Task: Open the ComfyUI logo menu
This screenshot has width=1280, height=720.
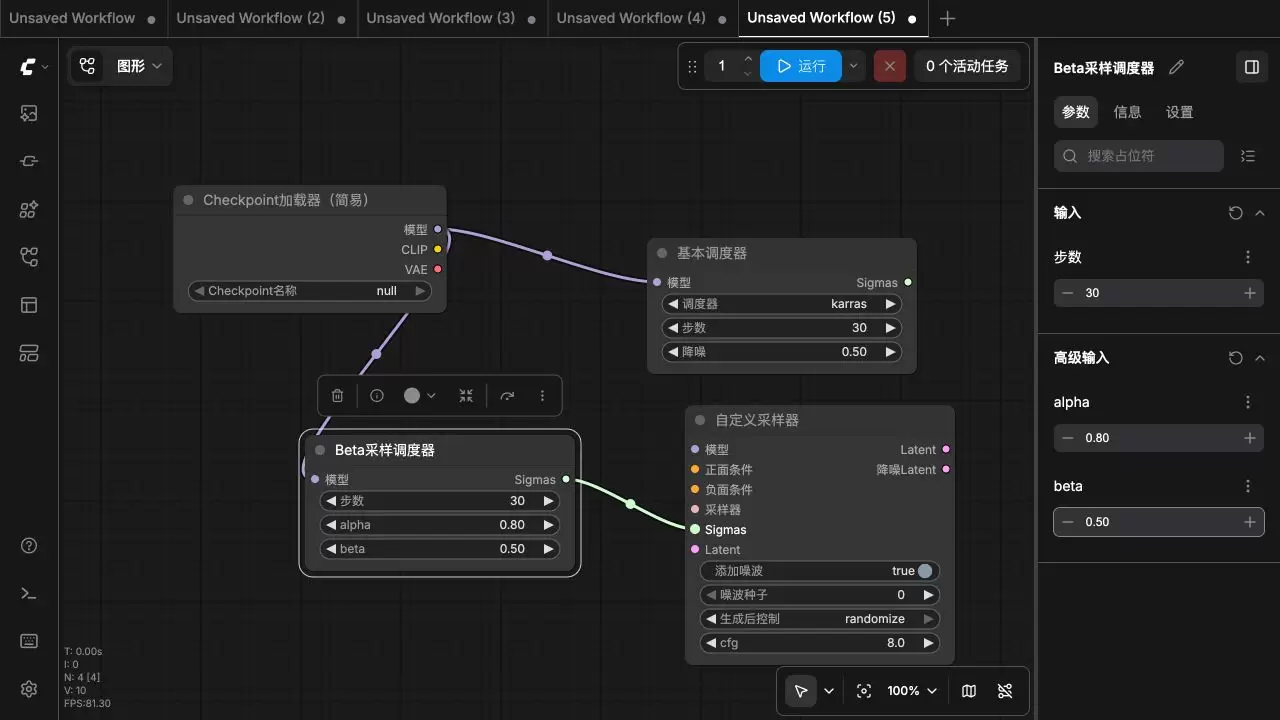Action: coord(33,67)
